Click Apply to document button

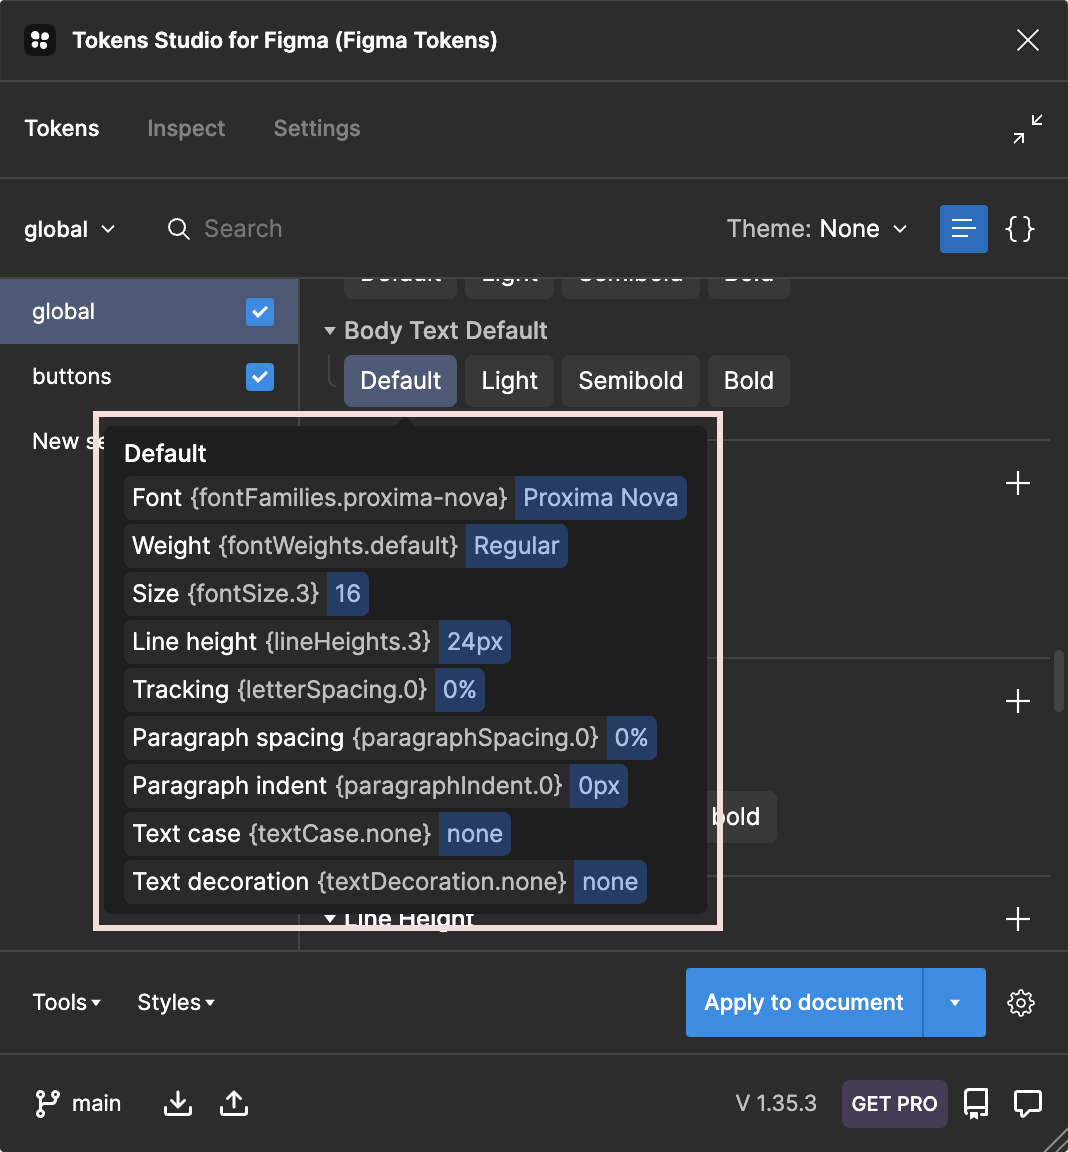pos(804,1002)
